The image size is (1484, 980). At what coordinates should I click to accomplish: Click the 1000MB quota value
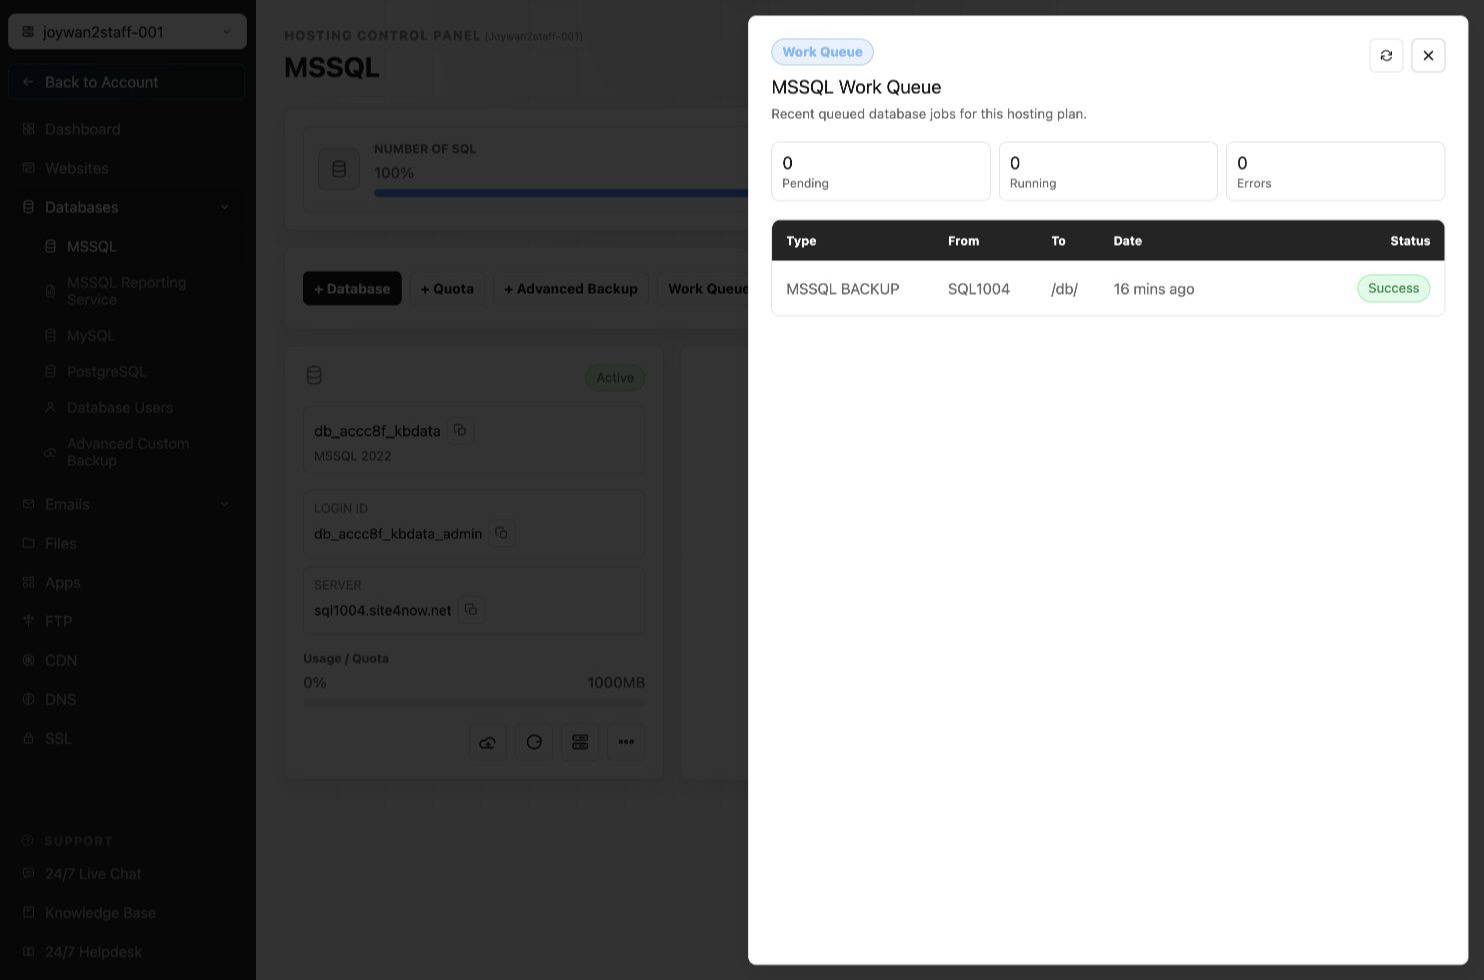pyautogui.click(x=616, y=683)
